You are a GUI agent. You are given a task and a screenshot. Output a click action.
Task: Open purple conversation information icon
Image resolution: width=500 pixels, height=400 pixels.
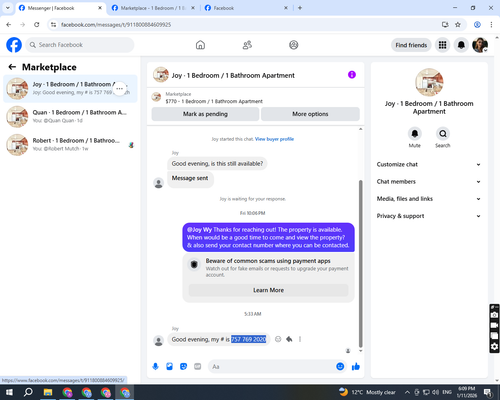click(352, 75)
